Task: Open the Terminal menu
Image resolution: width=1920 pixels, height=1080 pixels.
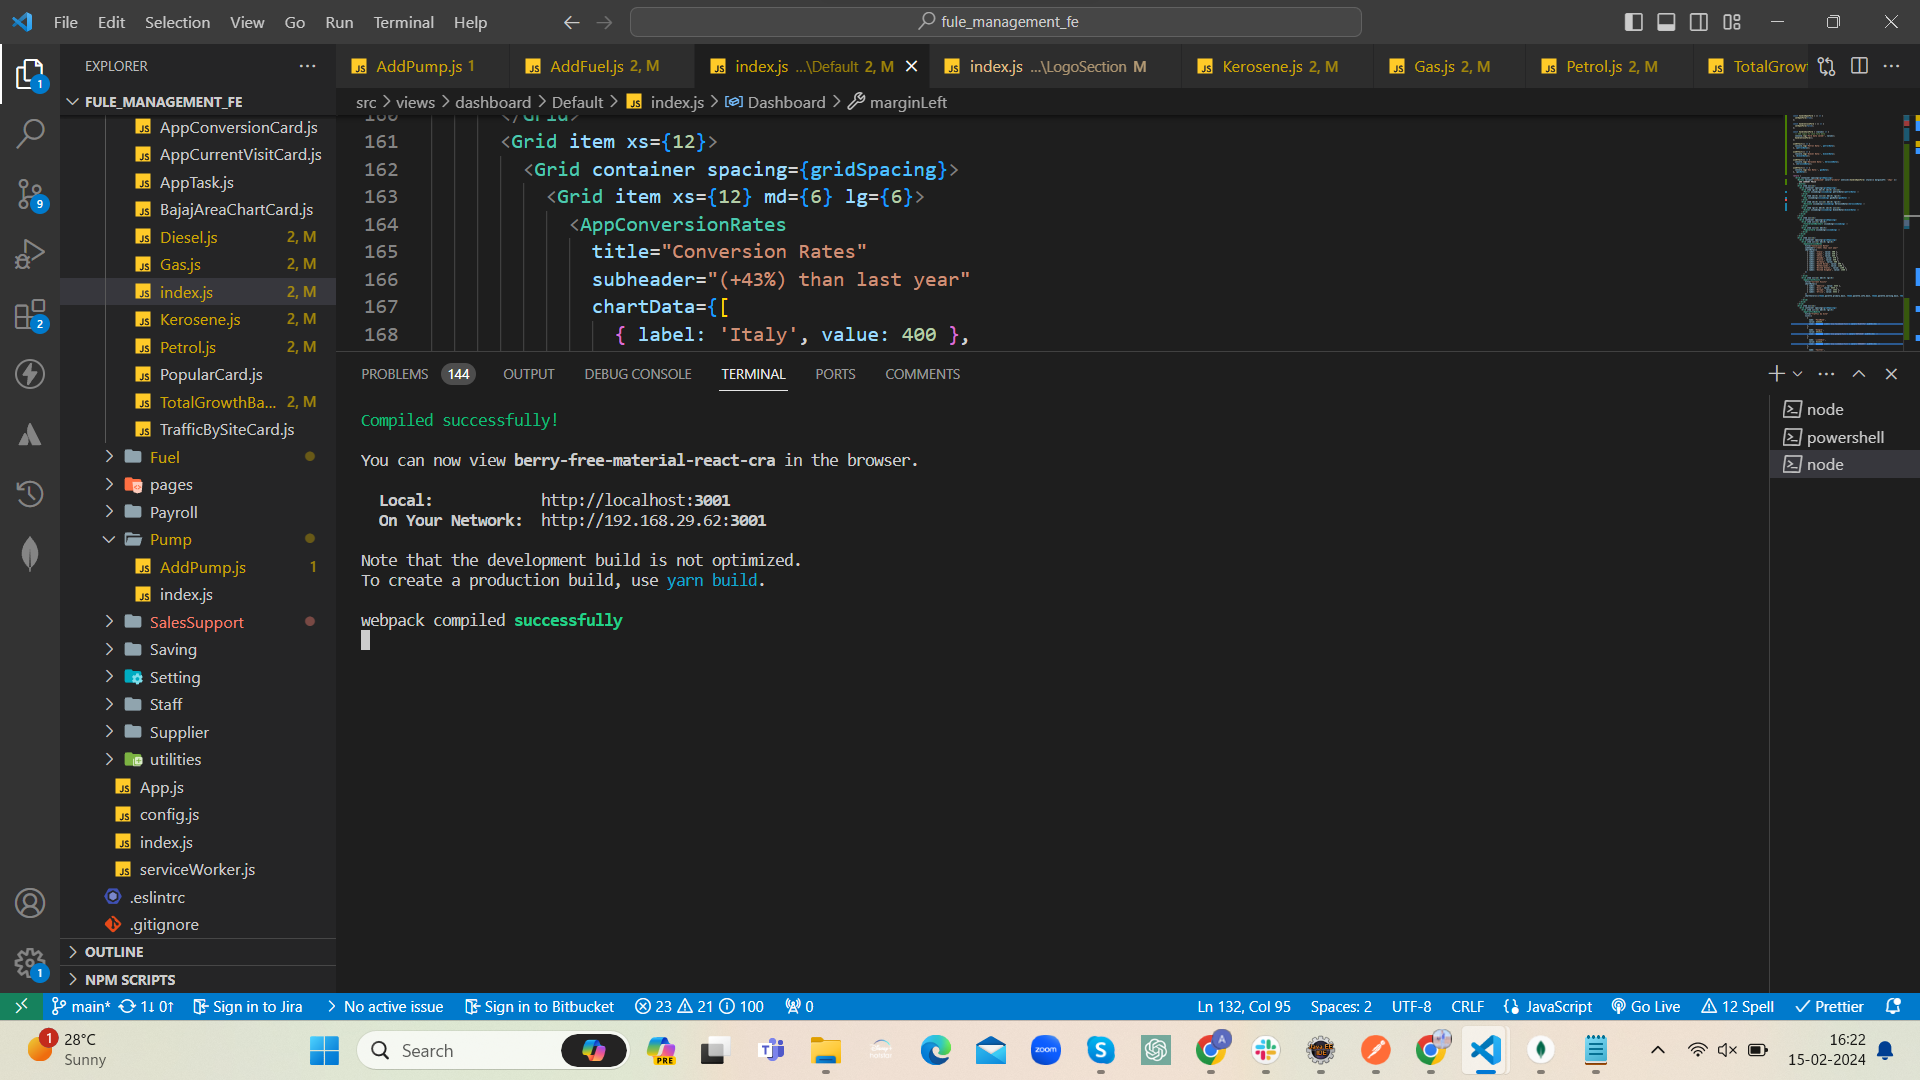Action: coord(403,22)
